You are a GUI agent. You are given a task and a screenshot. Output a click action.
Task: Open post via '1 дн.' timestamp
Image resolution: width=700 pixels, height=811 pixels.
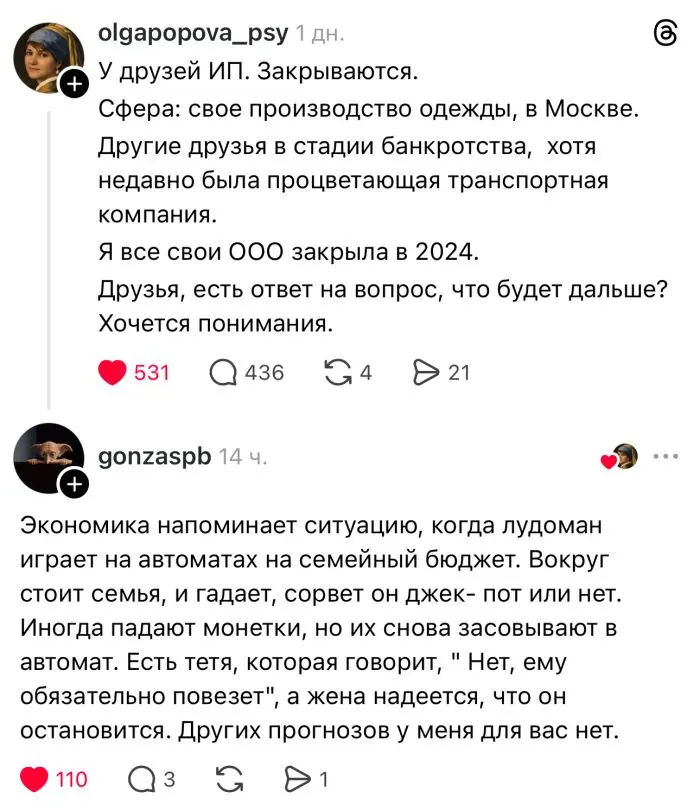(x=318, y=31)
